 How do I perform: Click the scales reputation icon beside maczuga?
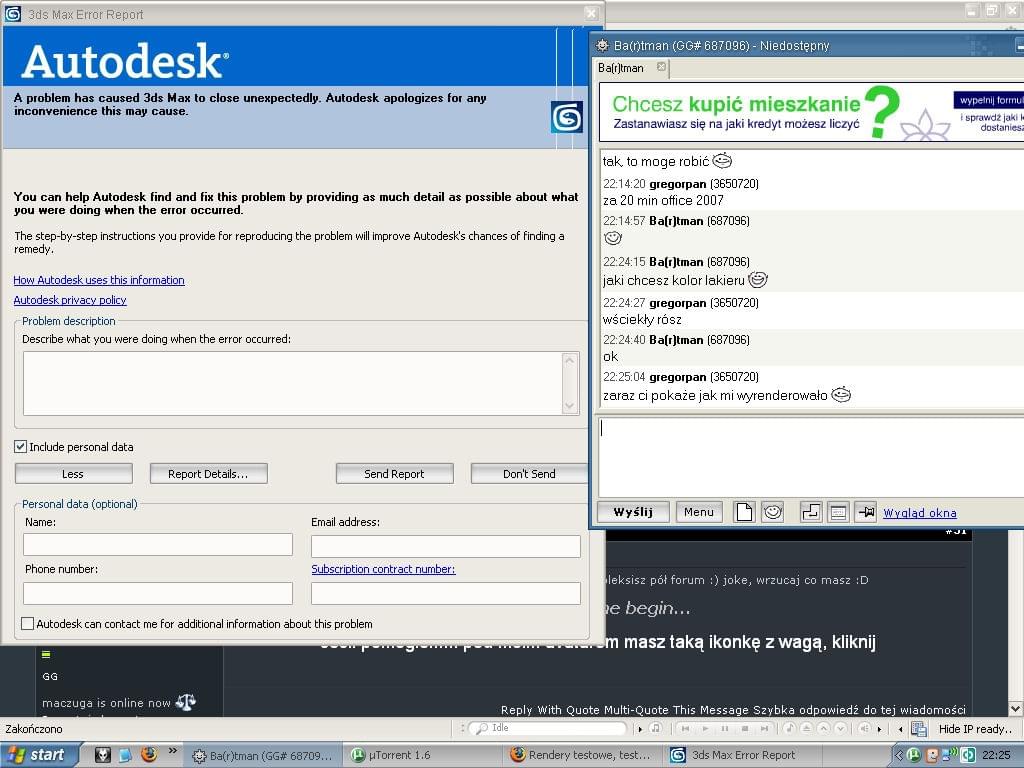(185, 702)
